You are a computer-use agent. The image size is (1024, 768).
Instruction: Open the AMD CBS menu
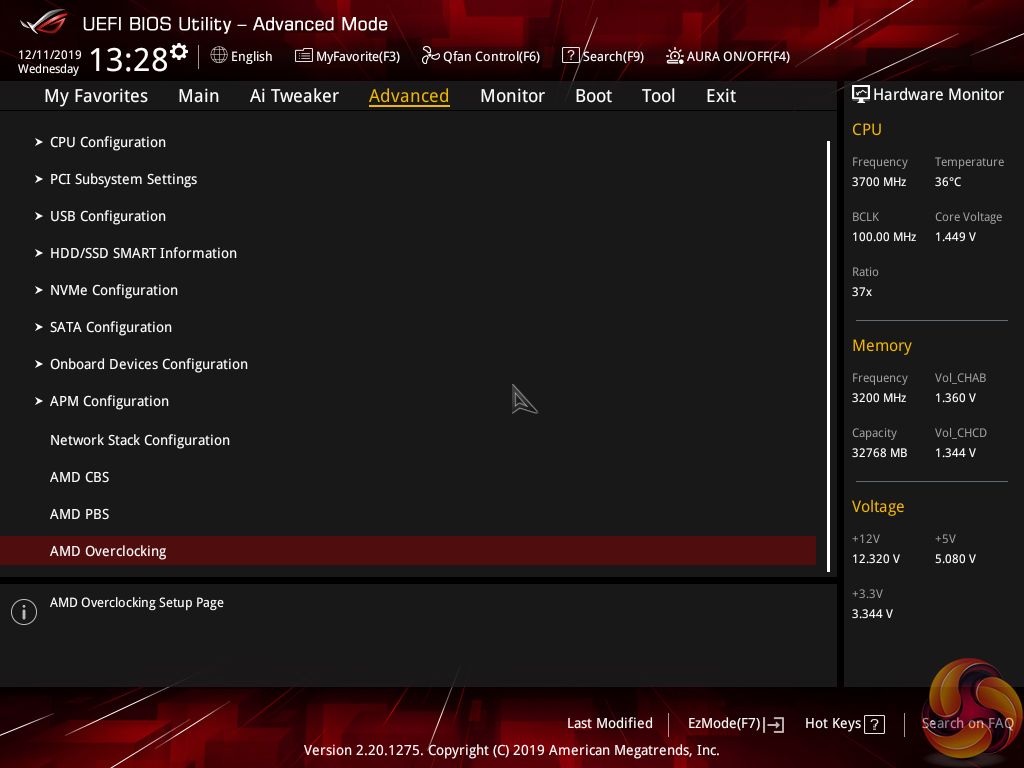80,477
